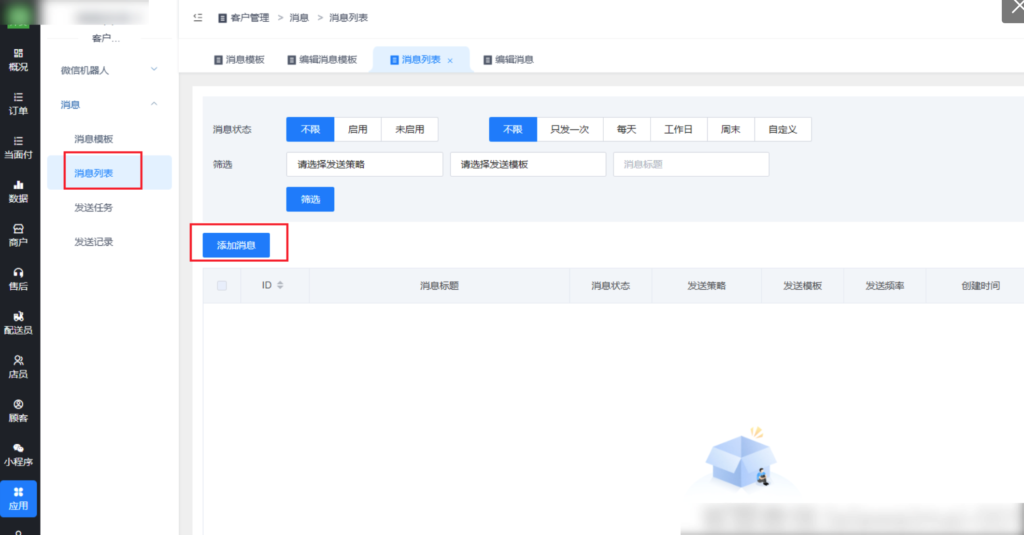Select the 不限 frequency option
Screen dimensions: 1024x535
[x=513, y=129]
